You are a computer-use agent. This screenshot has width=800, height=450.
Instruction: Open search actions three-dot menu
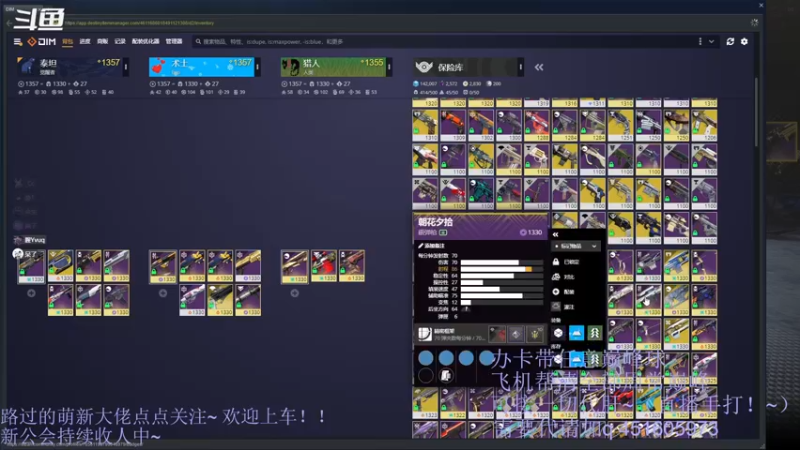point(700,41)
